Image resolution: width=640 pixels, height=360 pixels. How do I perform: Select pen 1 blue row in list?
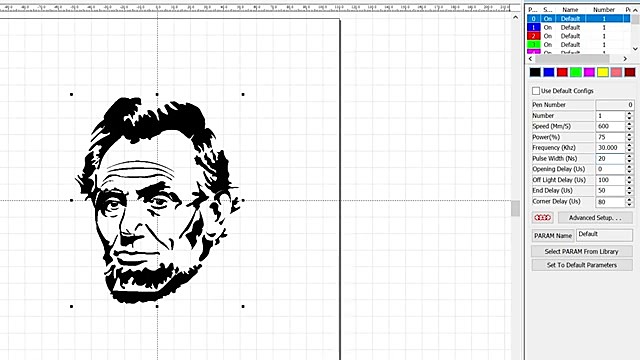click(x=578, y=27)
